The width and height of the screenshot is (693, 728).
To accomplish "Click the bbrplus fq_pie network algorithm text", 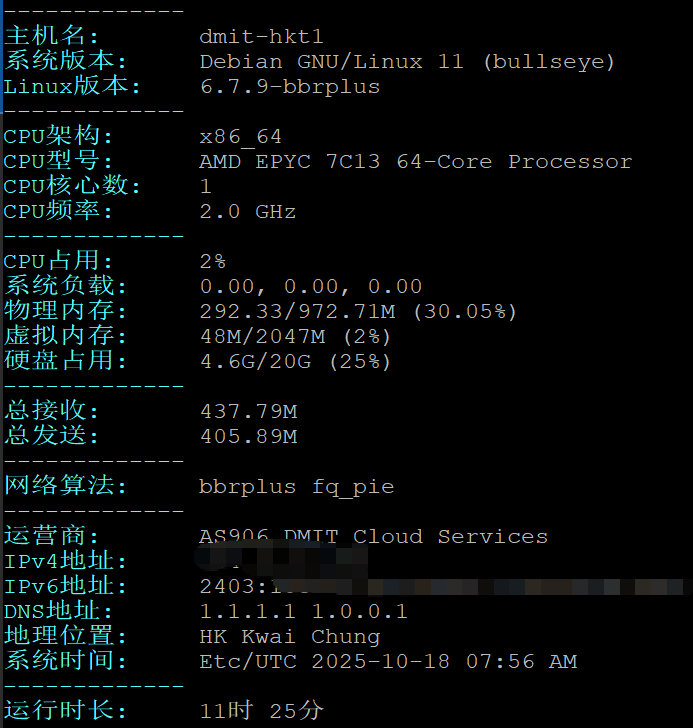I will pos(296,487).
